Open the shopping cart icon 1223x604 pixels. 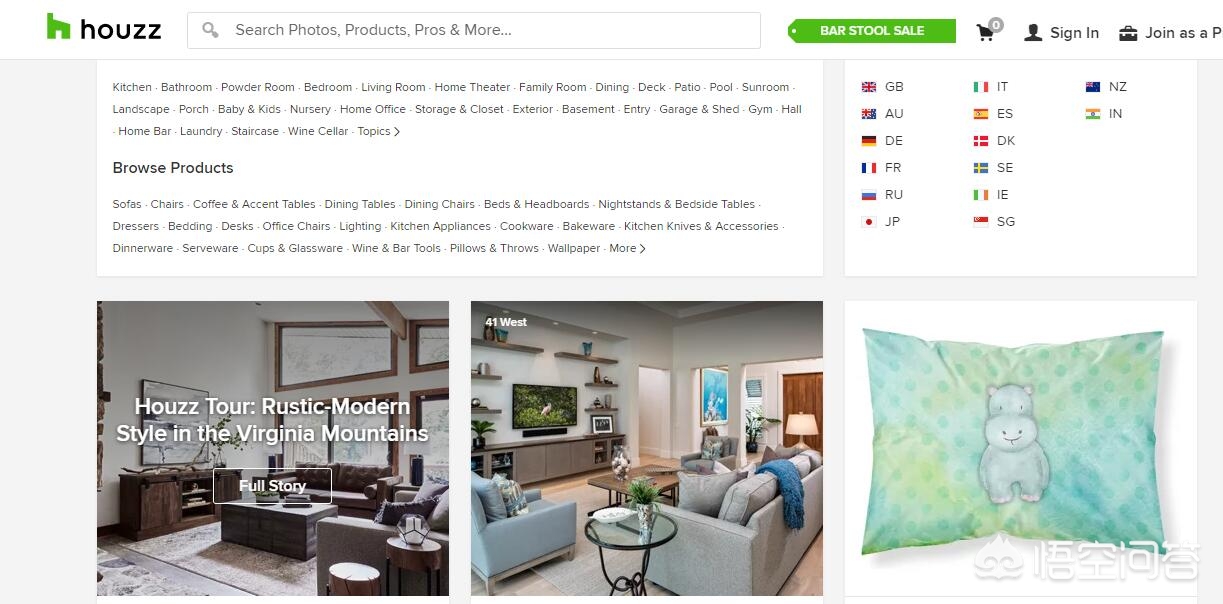tap(986, 32)
